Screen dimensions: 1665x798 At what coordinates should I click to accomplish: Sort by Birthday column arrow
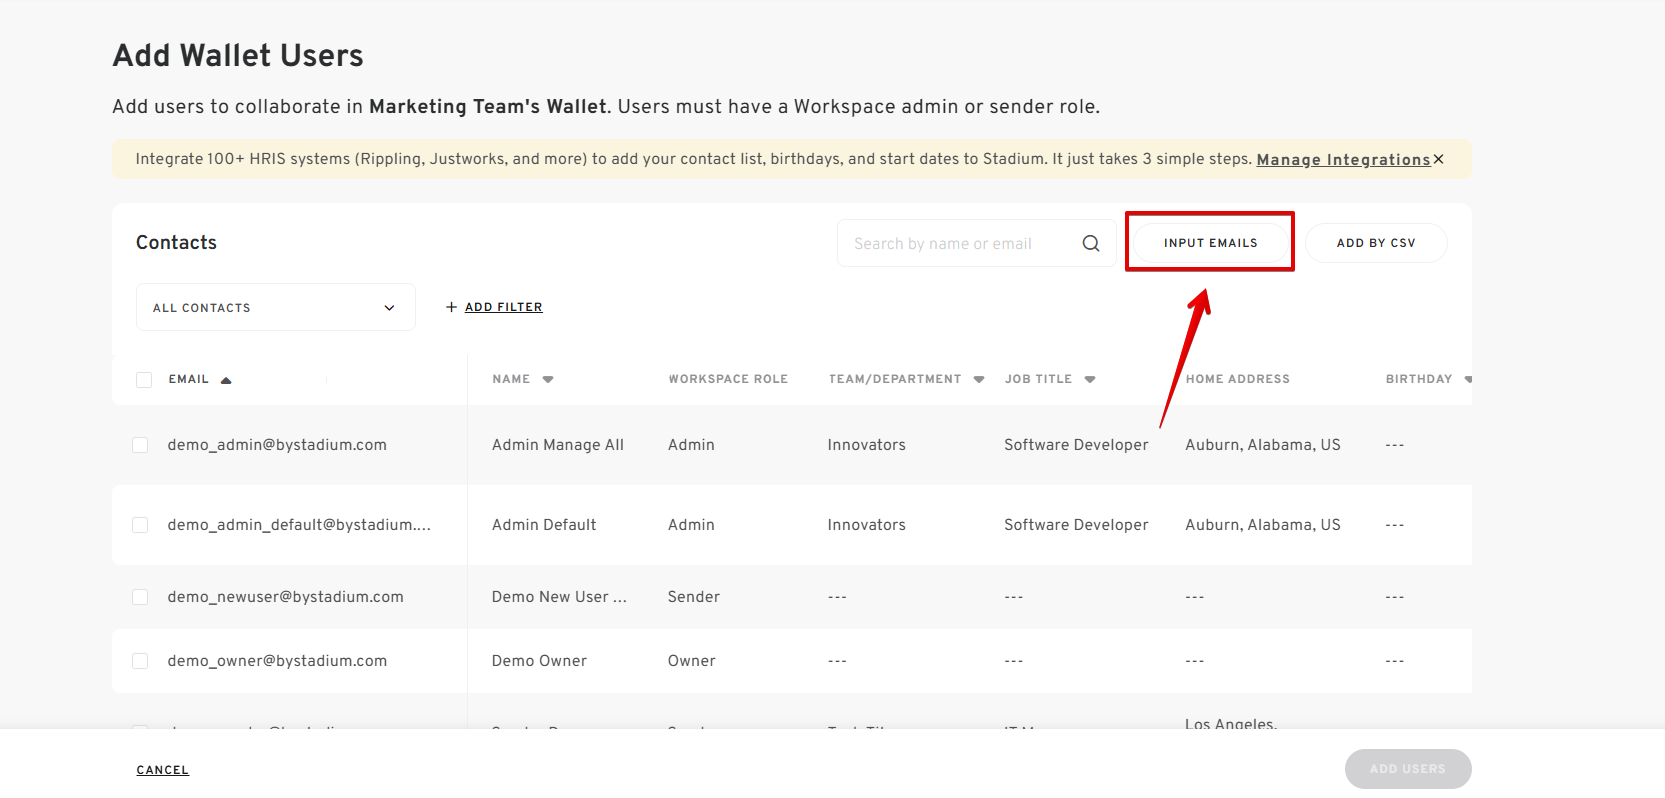coord(1468,379)
